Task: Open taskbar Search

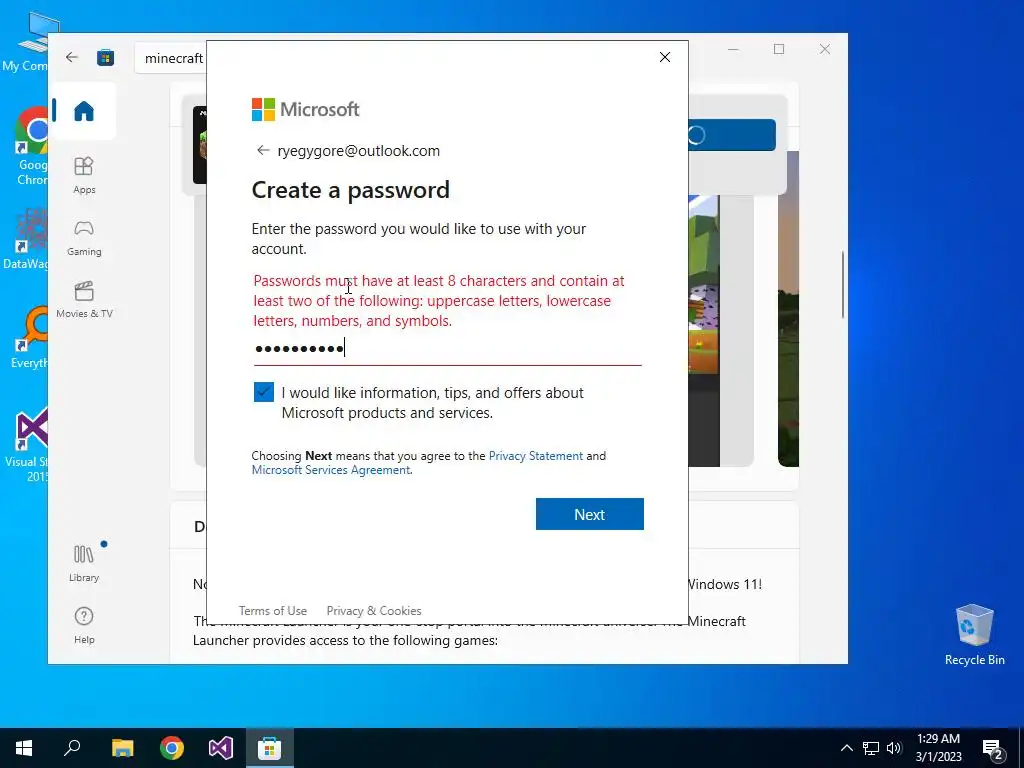Action: (x=72, y=748)
